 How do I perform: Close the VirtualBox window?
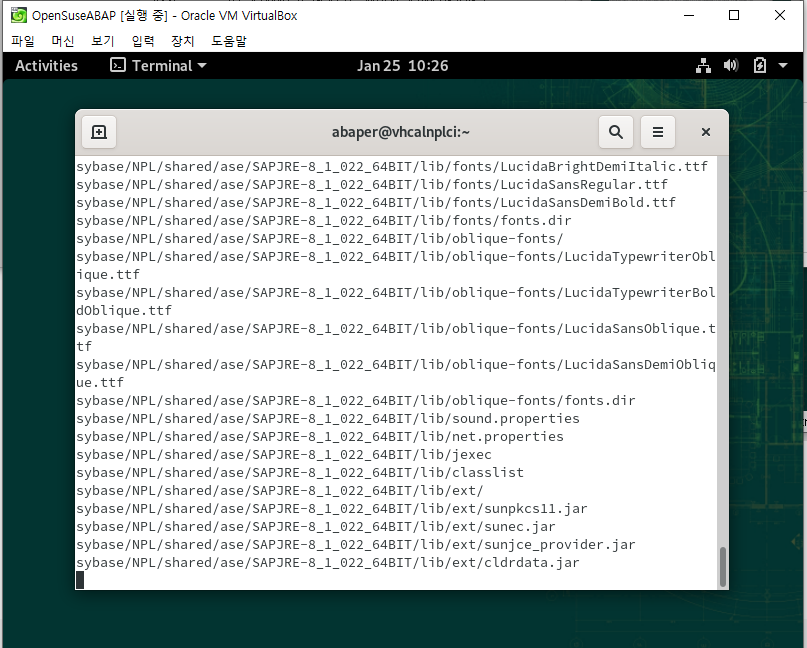coord(780,15)
